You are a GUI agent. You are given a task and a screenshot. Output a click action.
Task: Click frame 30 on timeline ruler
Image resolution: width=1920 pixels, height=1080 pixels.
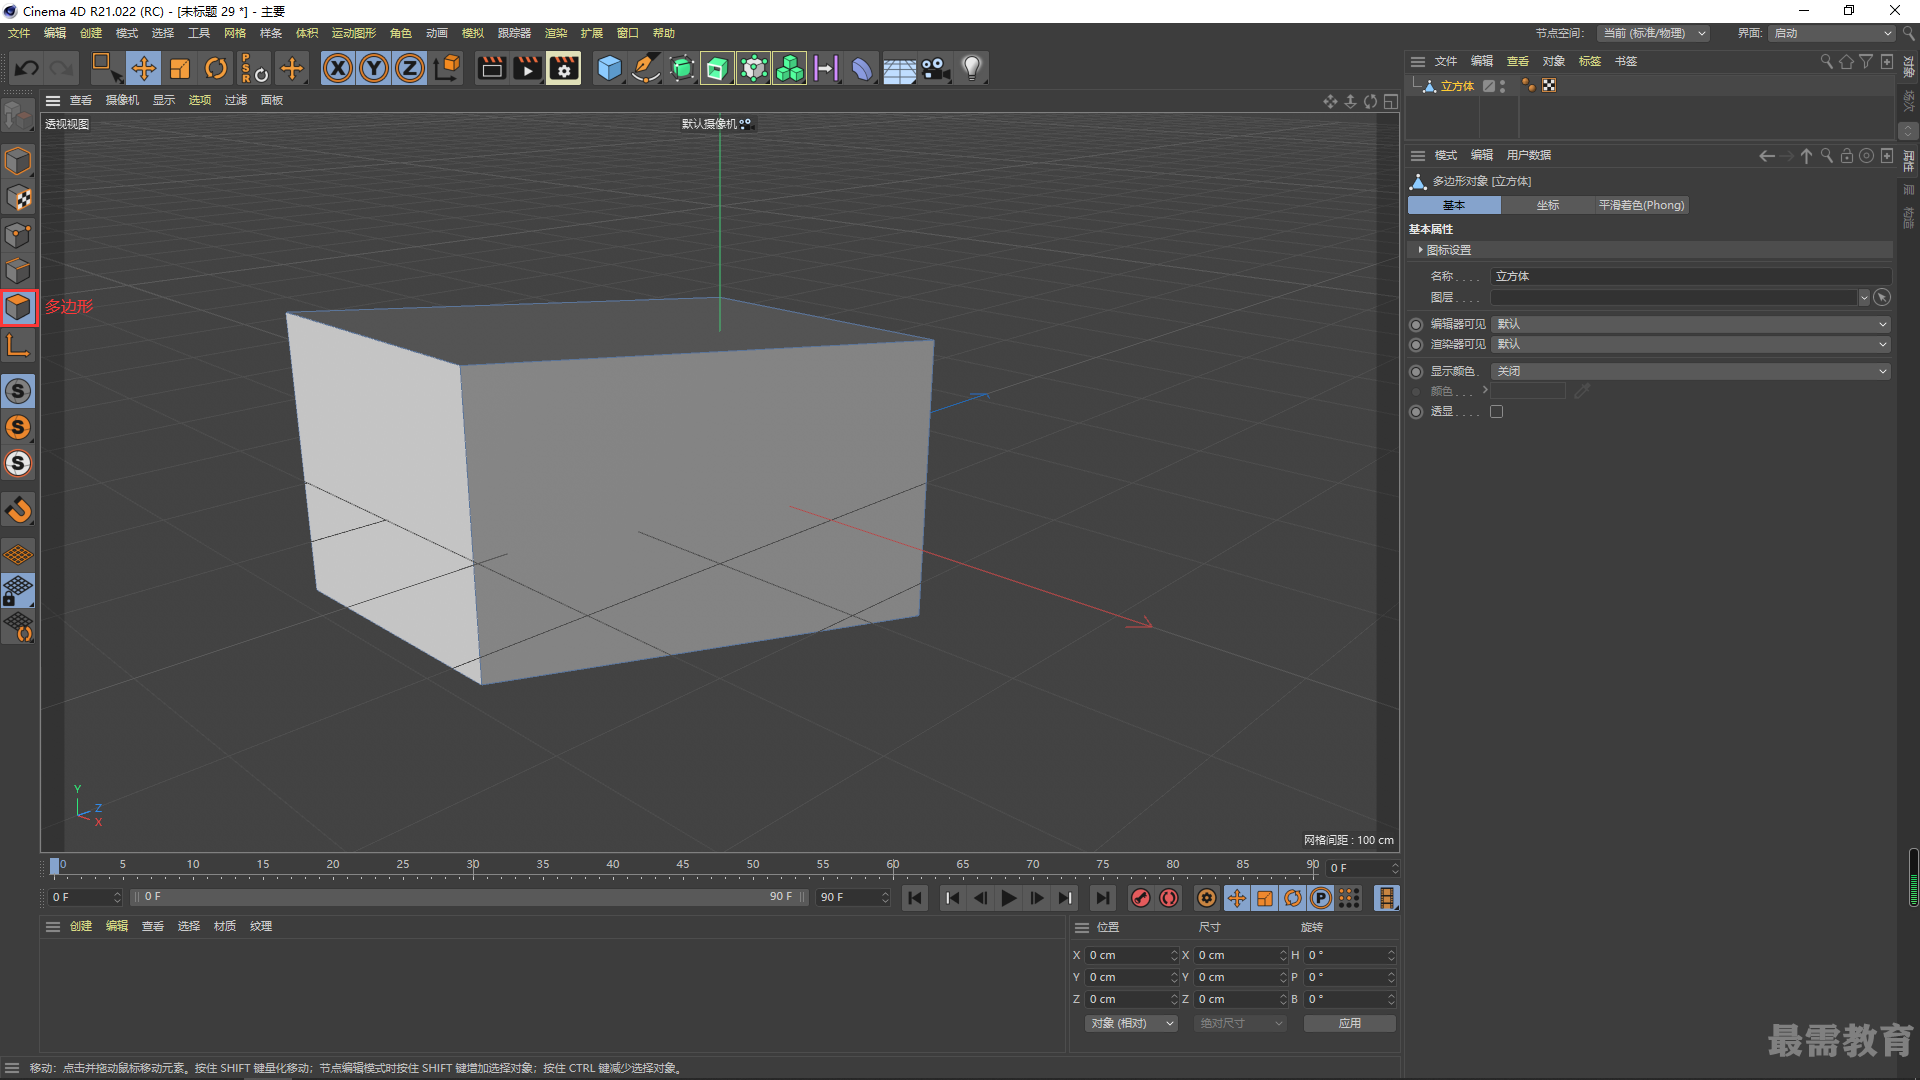(473, 865)
